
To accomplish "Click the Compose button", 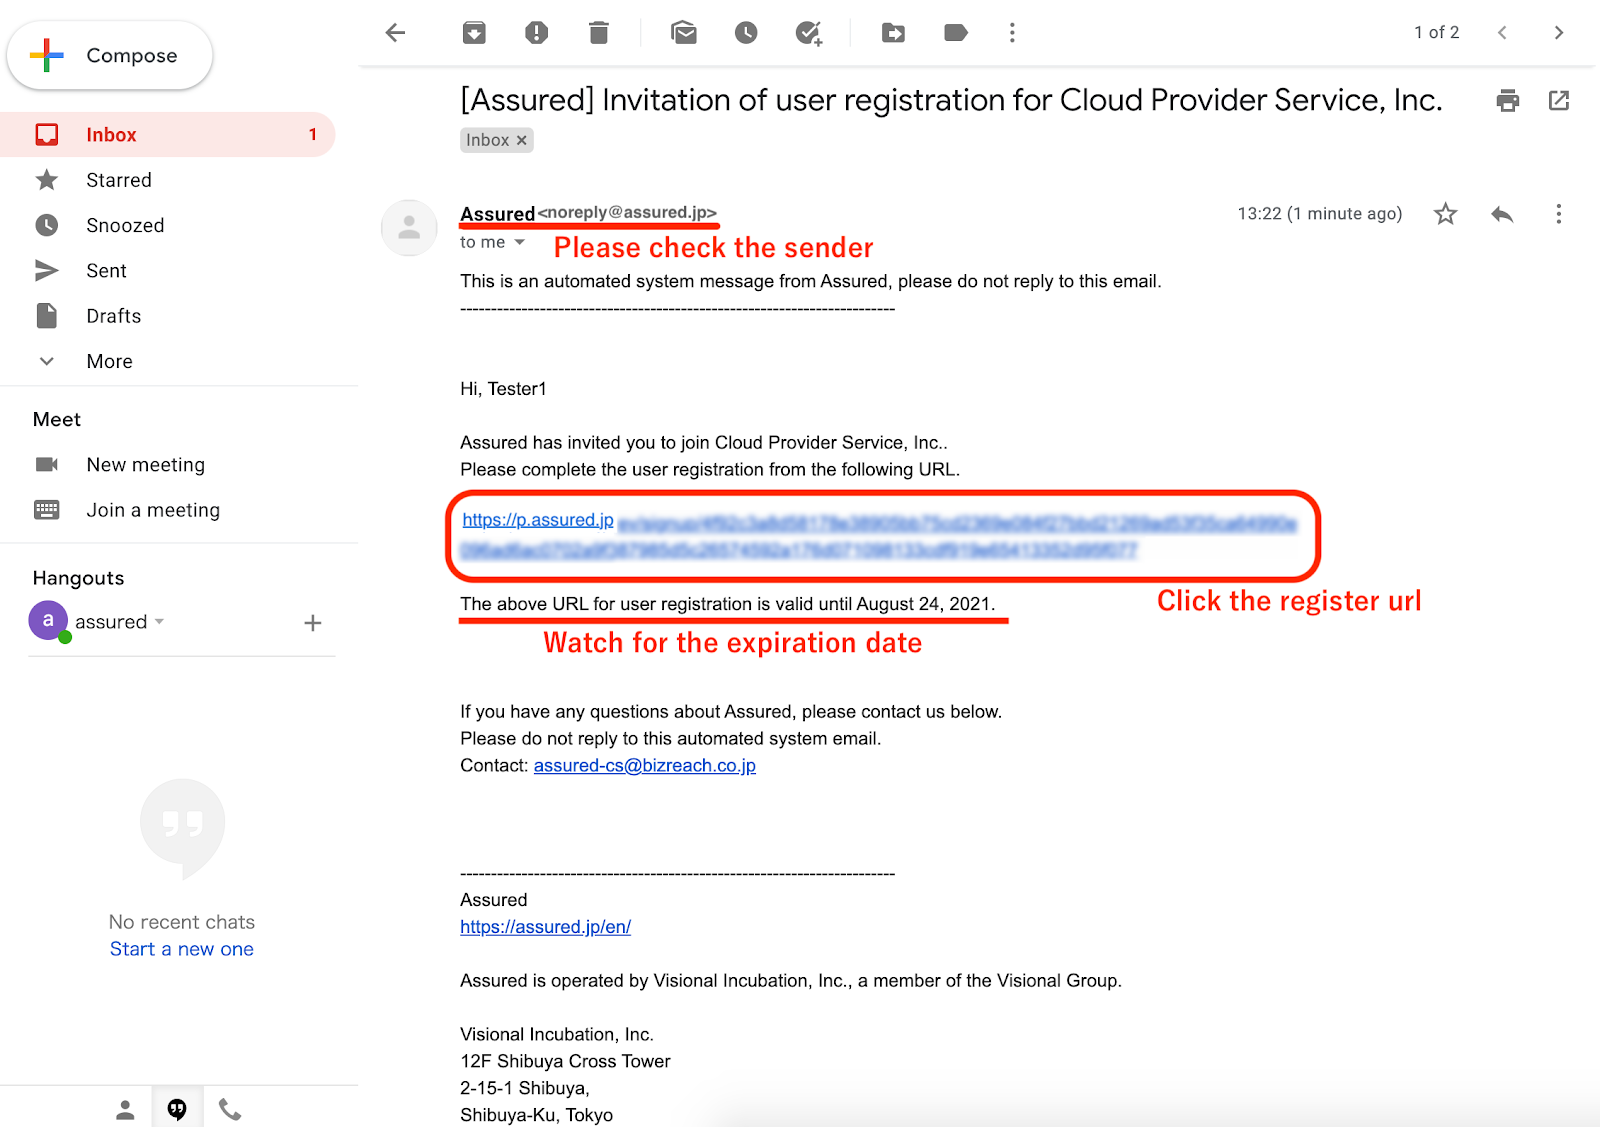I will point(110,56).
